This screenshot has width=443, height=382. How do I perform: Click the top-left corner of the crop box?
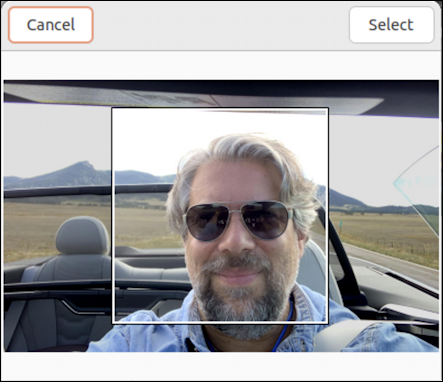[x=112, y=108]
